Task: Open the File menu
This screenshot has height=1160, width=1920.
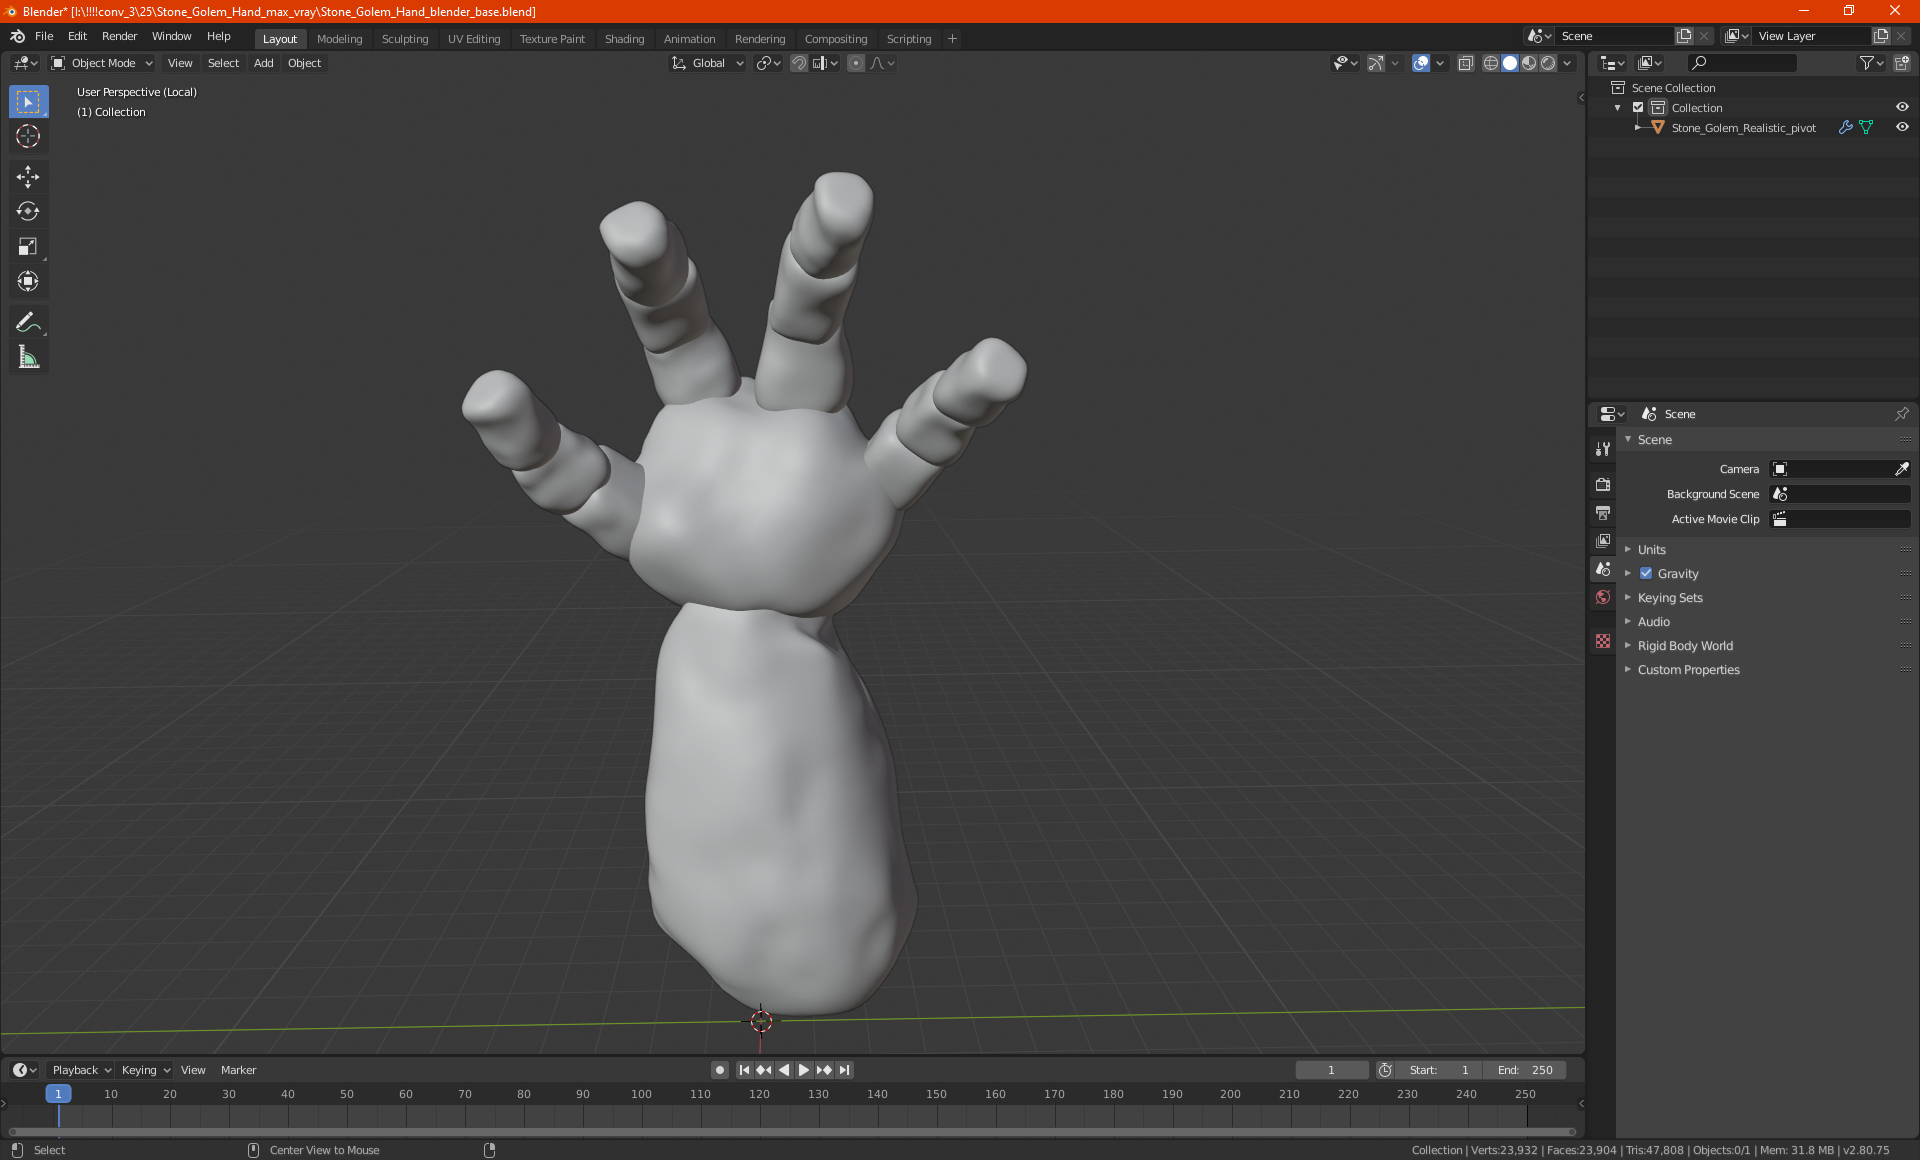Action: pos(44,36)
